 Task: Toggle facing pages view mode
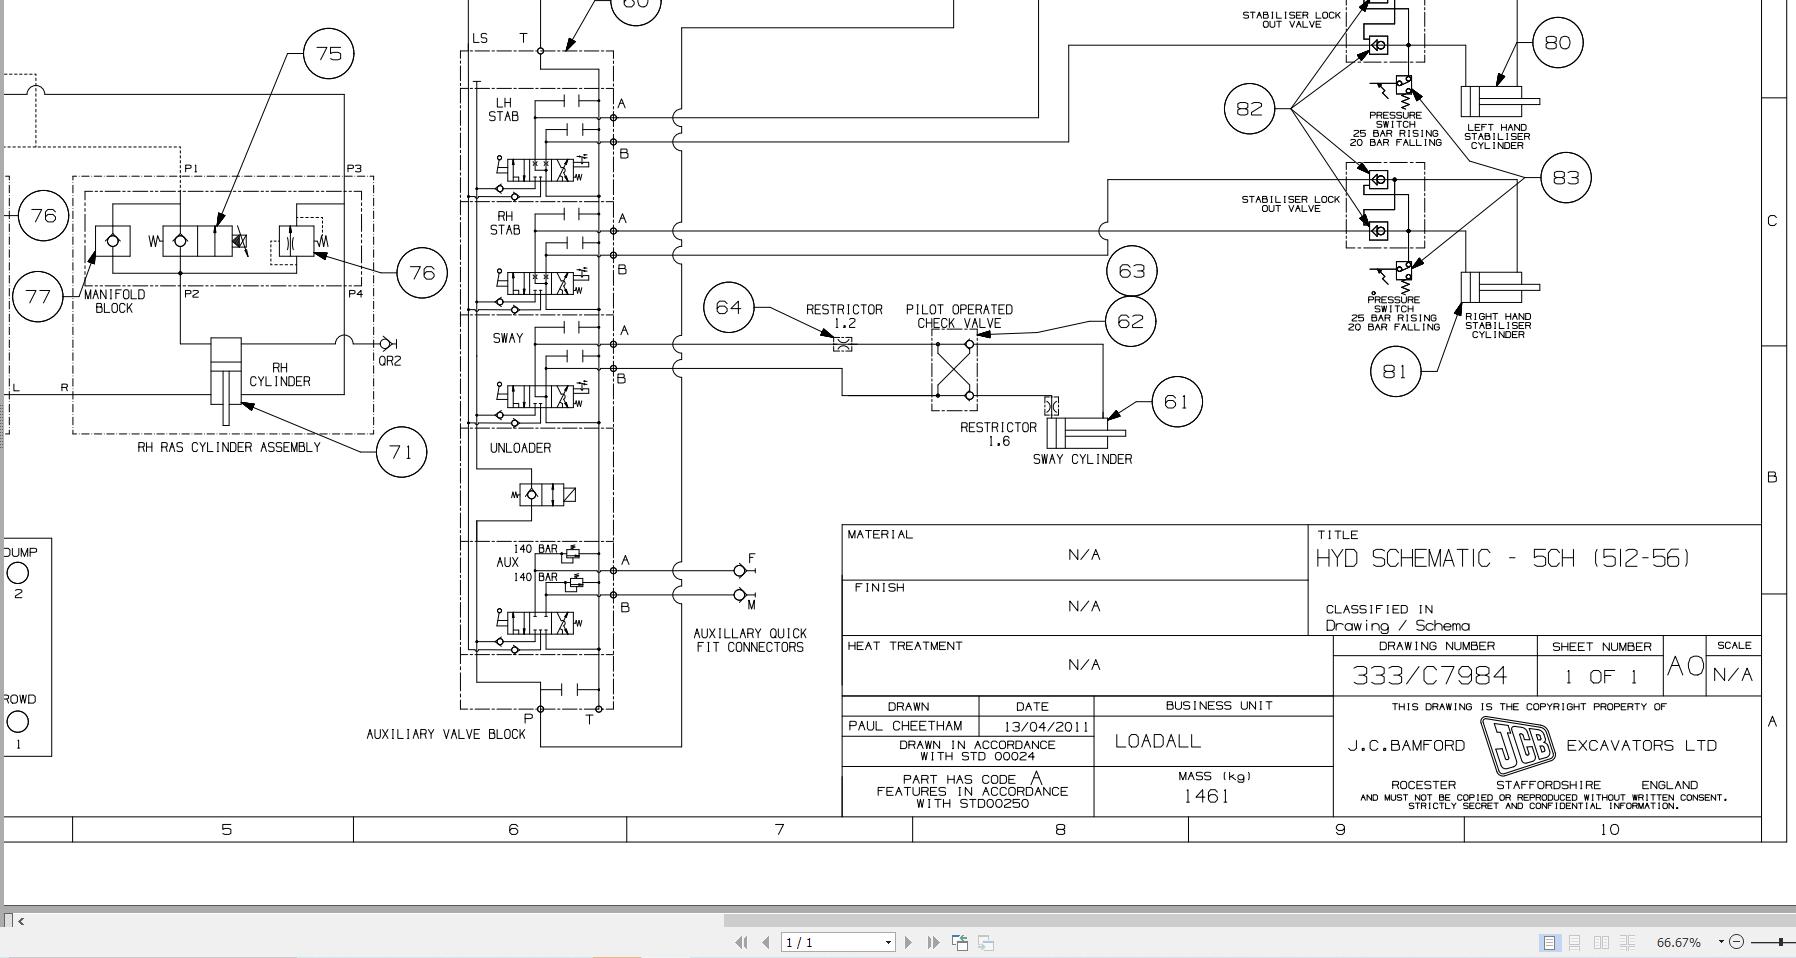point(1602,942)
